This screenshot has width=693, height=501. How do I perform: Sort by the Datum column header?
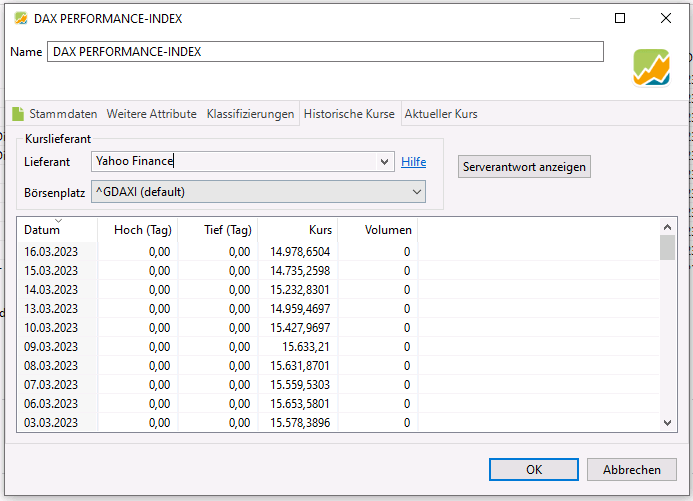[57, 230]
